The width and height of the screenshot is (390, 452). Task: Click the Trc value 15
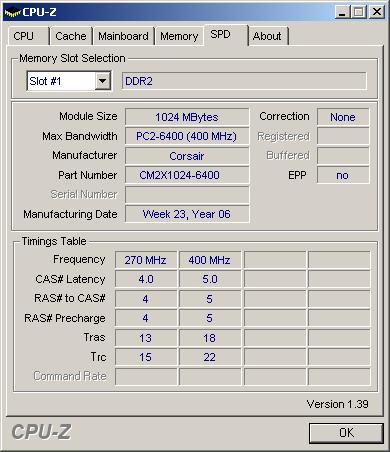click(x=146, y=357)
